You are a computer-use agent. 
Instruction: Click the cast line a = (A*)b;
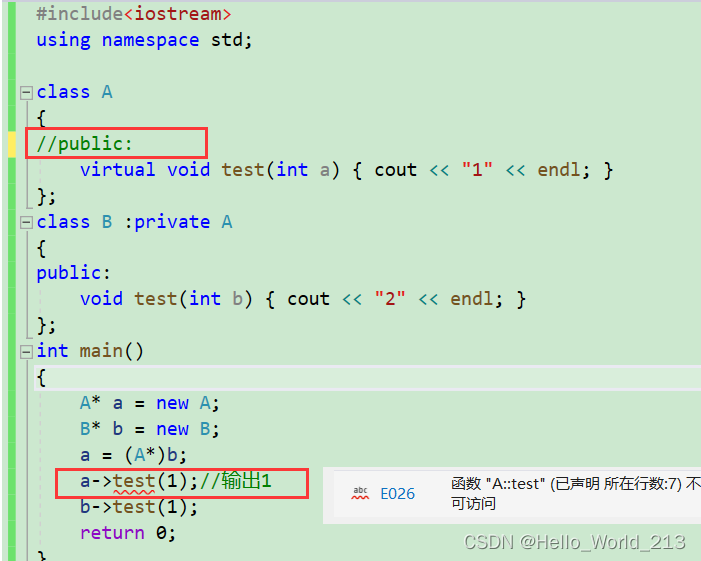pyautogui.click(x=133, y=456)
